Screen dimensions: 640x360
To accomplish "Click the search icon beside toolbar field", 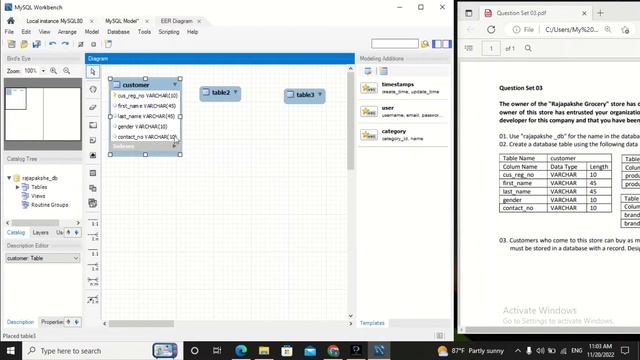I will coord(425,44).
